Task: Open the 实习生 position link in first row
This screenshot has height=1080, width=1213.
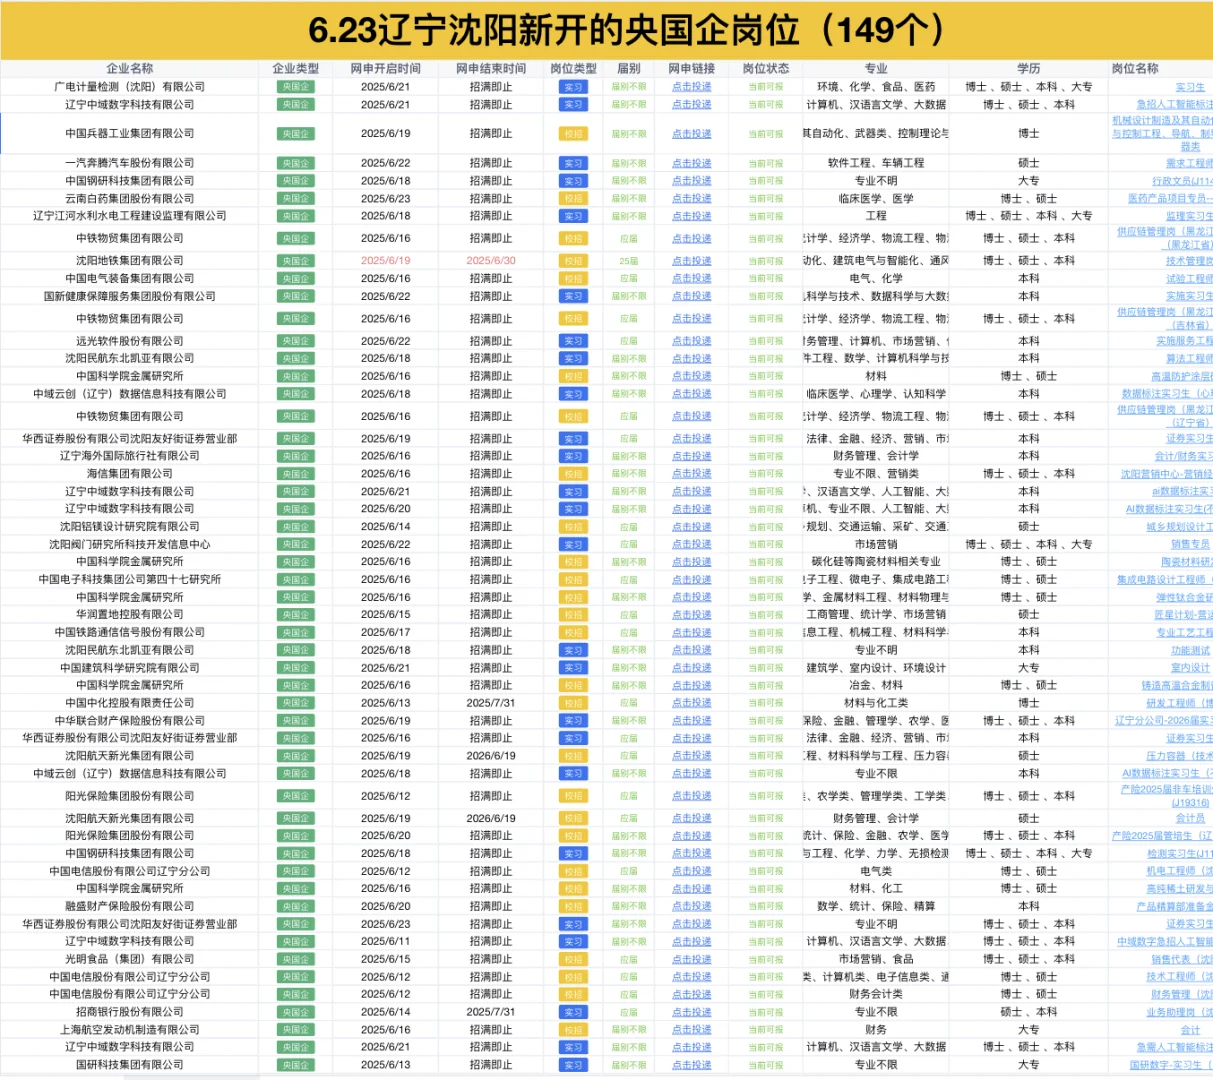Action: (1190, 87)
